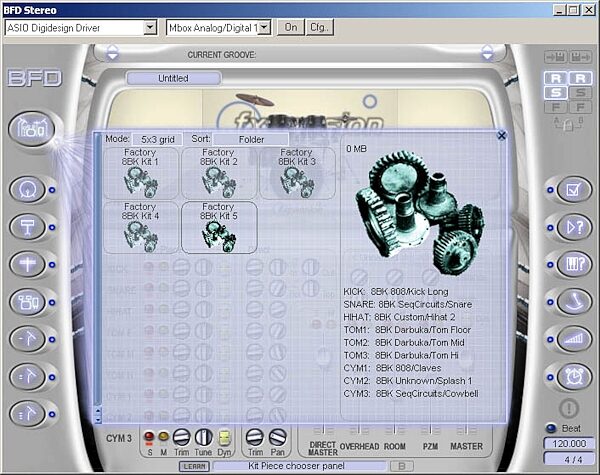The image size is (600, 475).
Task: Mute CYM 3 with the yellow M light
Action: click(x=163, y=436)
